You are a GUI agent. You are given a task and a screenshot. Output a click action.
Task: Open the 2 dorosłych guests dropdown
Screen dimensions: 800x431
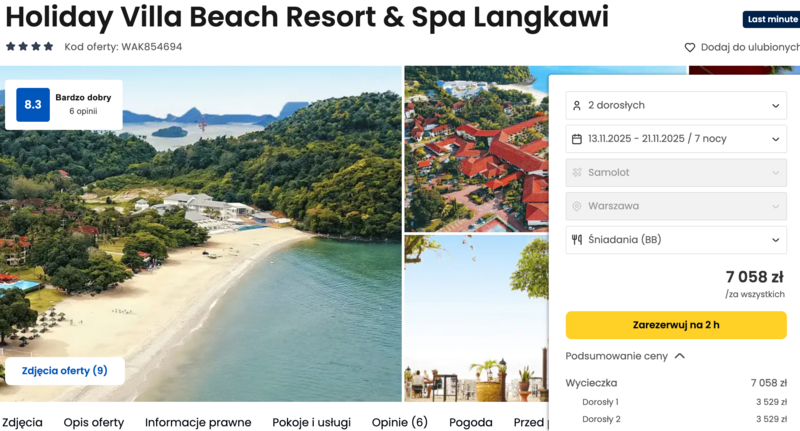(x=676, y=106)
